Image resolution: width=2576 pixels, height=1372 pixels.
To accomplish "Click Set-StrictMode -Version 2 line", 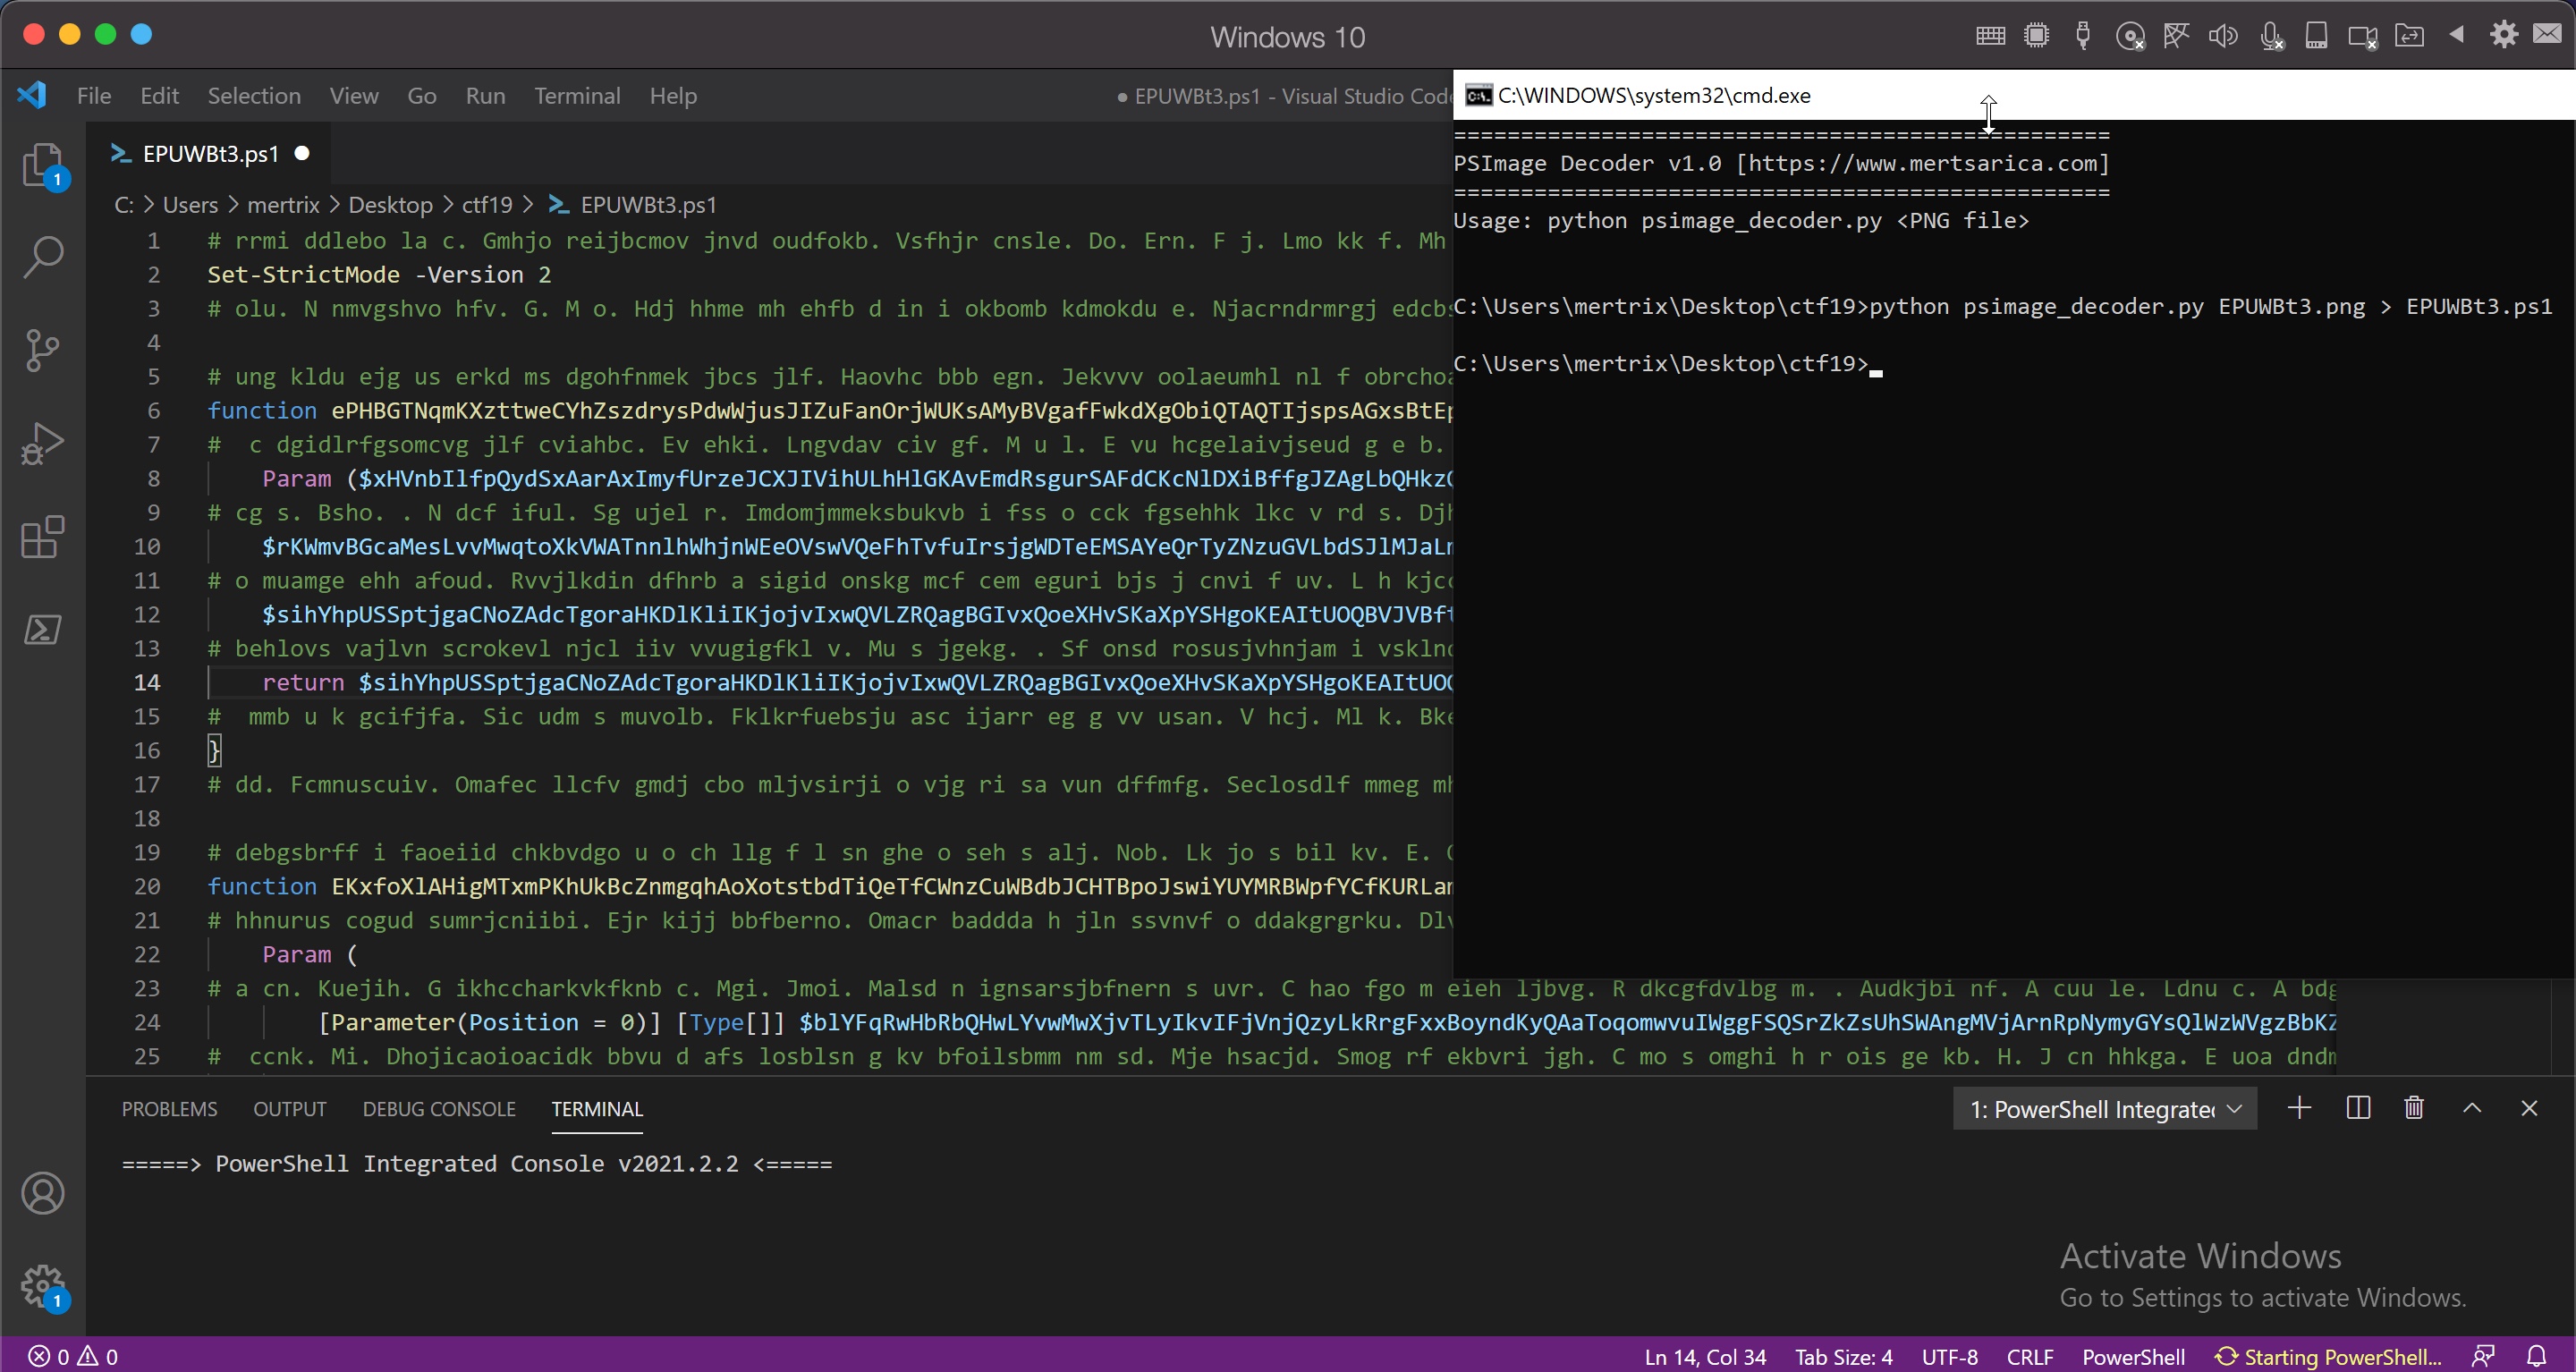I will (379, 274).
